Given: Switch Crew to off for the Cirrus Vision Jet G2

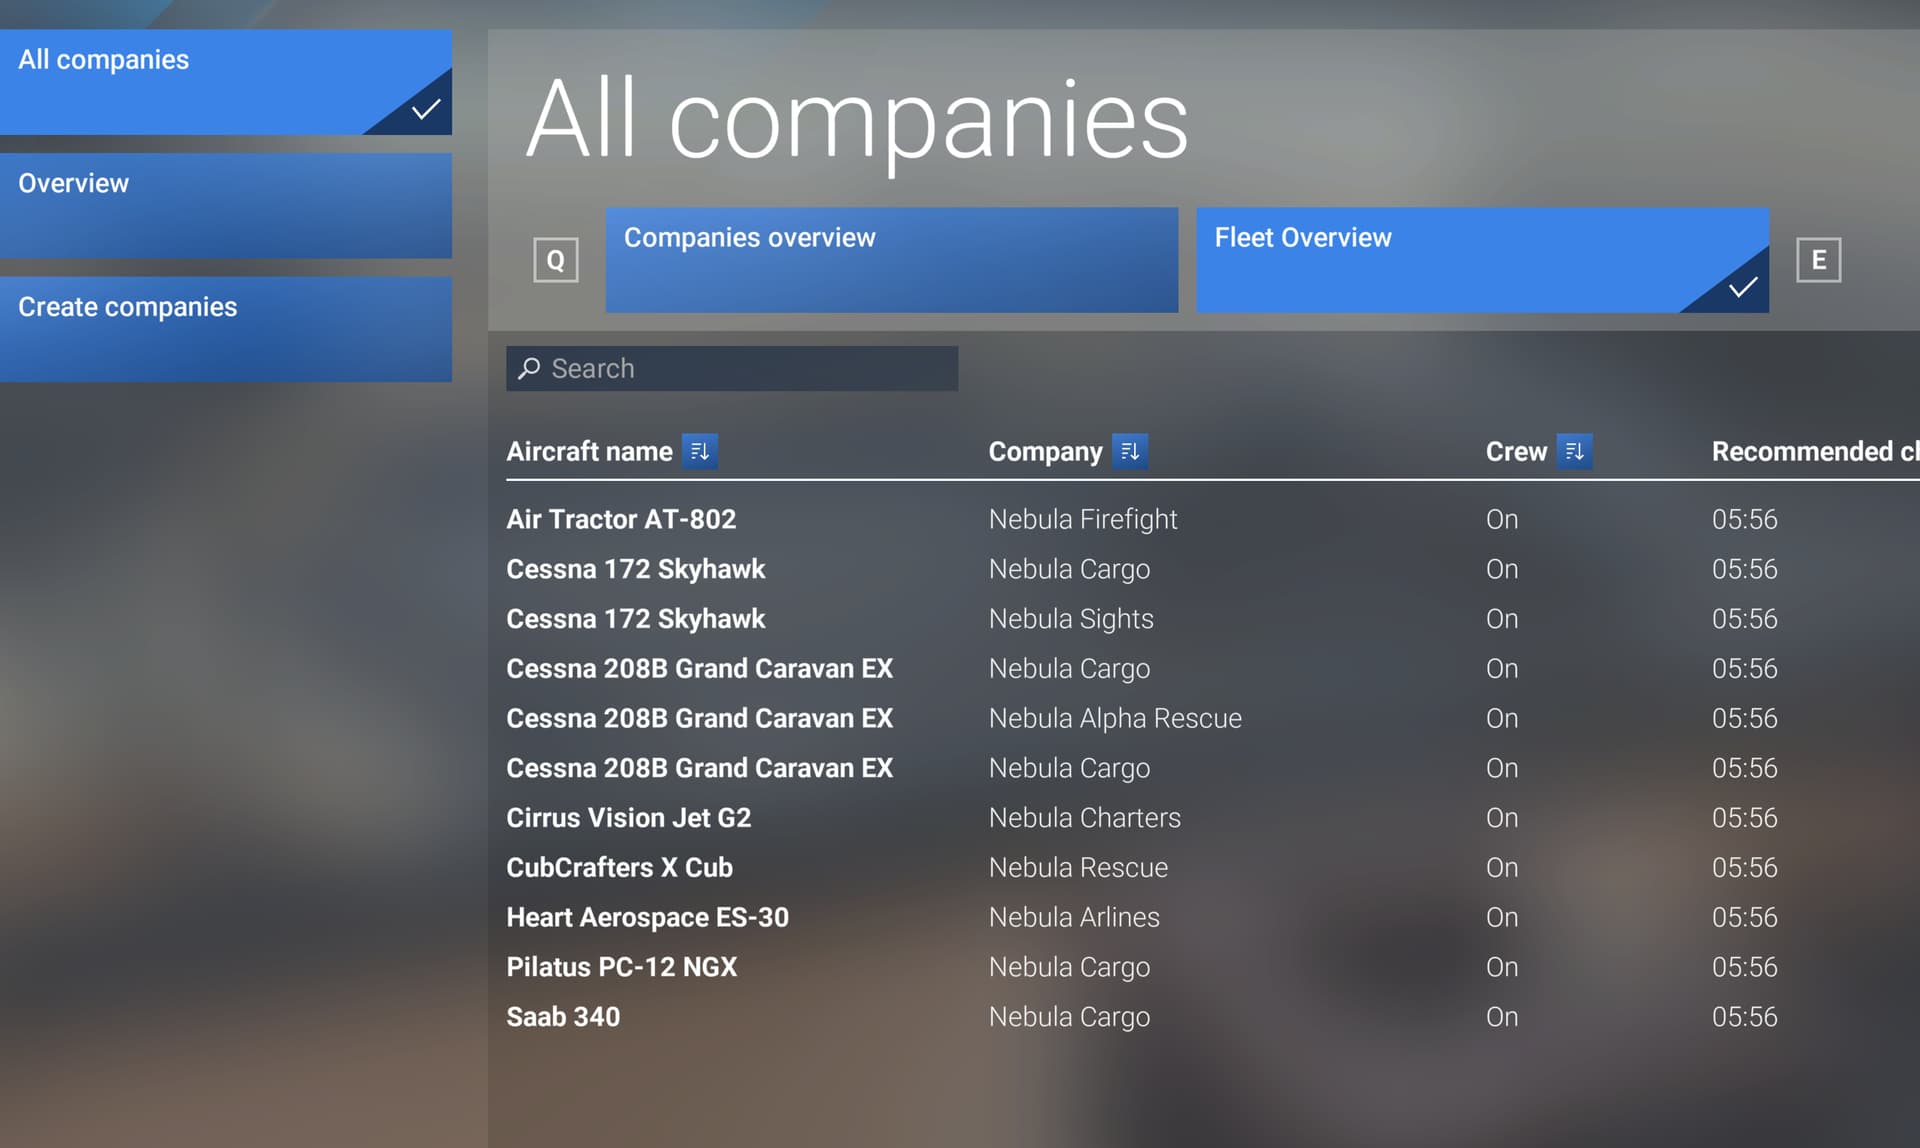Looking at the screenshot, I should [1501, 817].
